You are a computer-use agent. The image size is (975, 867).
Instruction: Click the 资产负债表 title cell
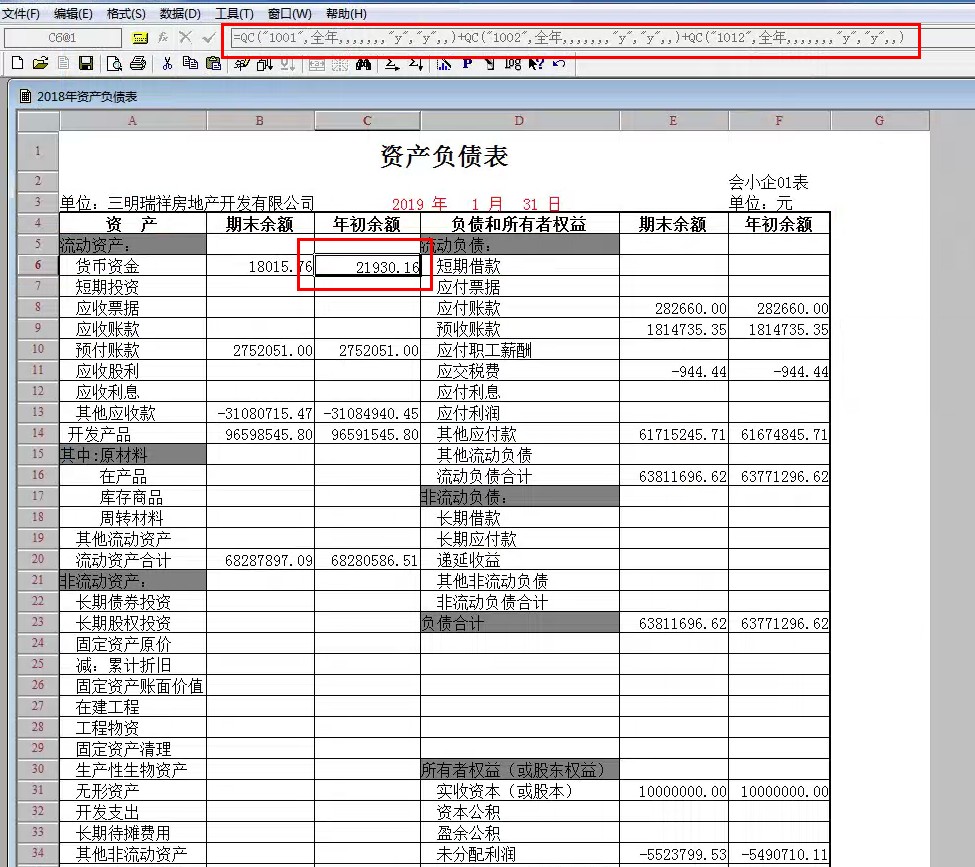click(x=444, y=155)
